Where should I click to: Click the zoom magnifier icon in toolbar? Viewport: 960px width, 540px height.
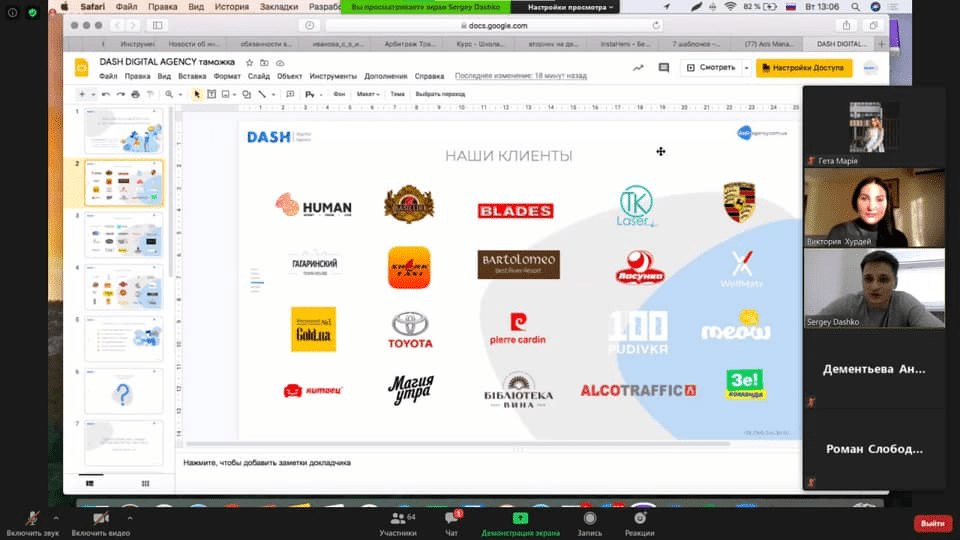(169, 94)
